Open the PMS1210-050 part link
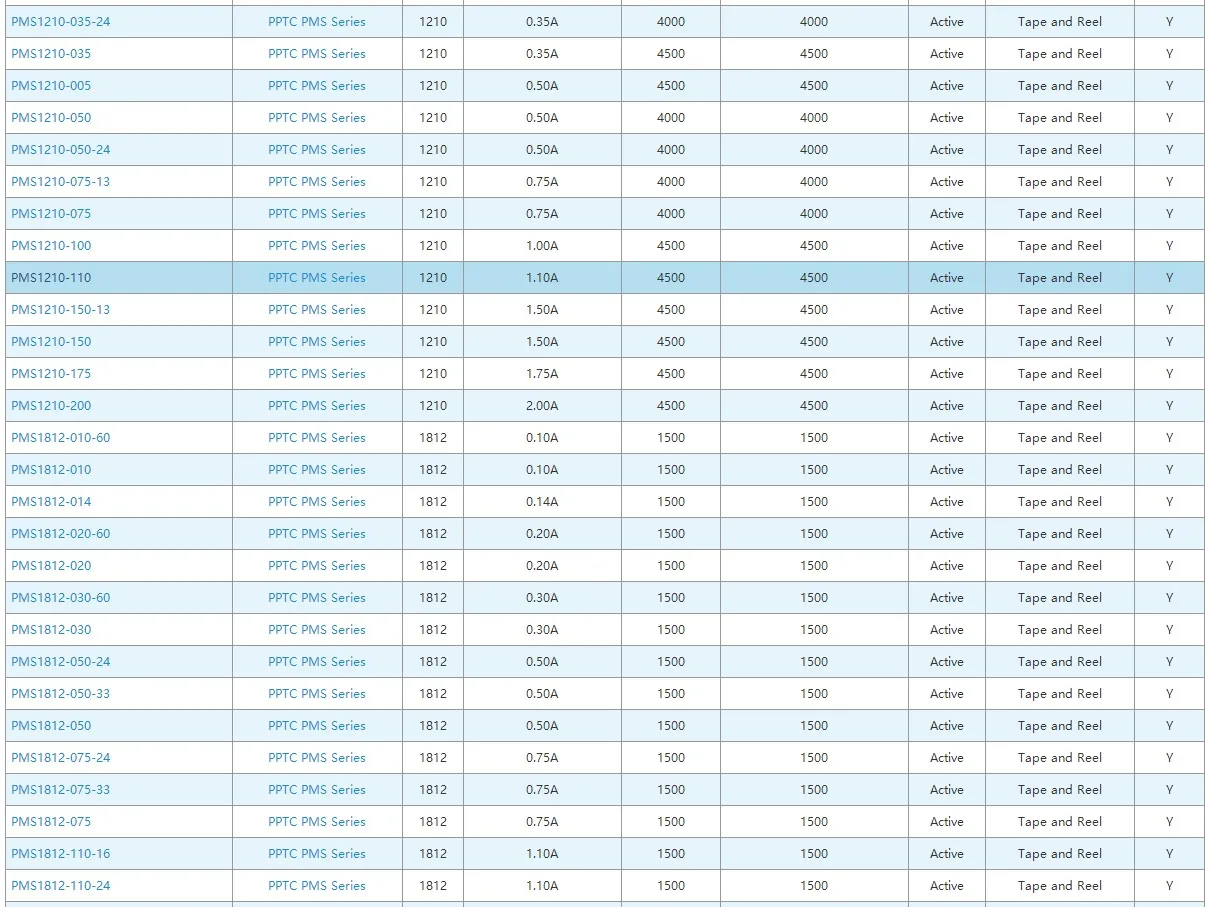Screen dimensions: 1207x907 coord(51,118)
